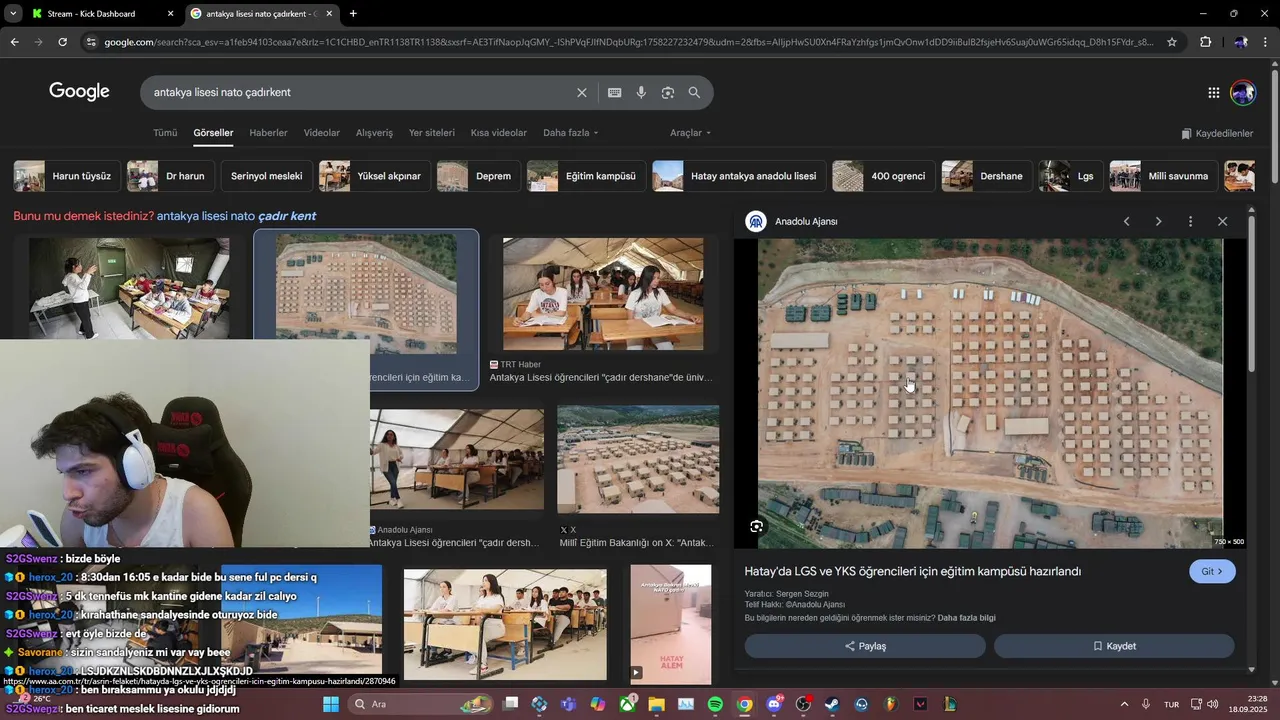Open Kaydedilenler saved items
Screen dimensions: 1280x720
(1217, 133)
